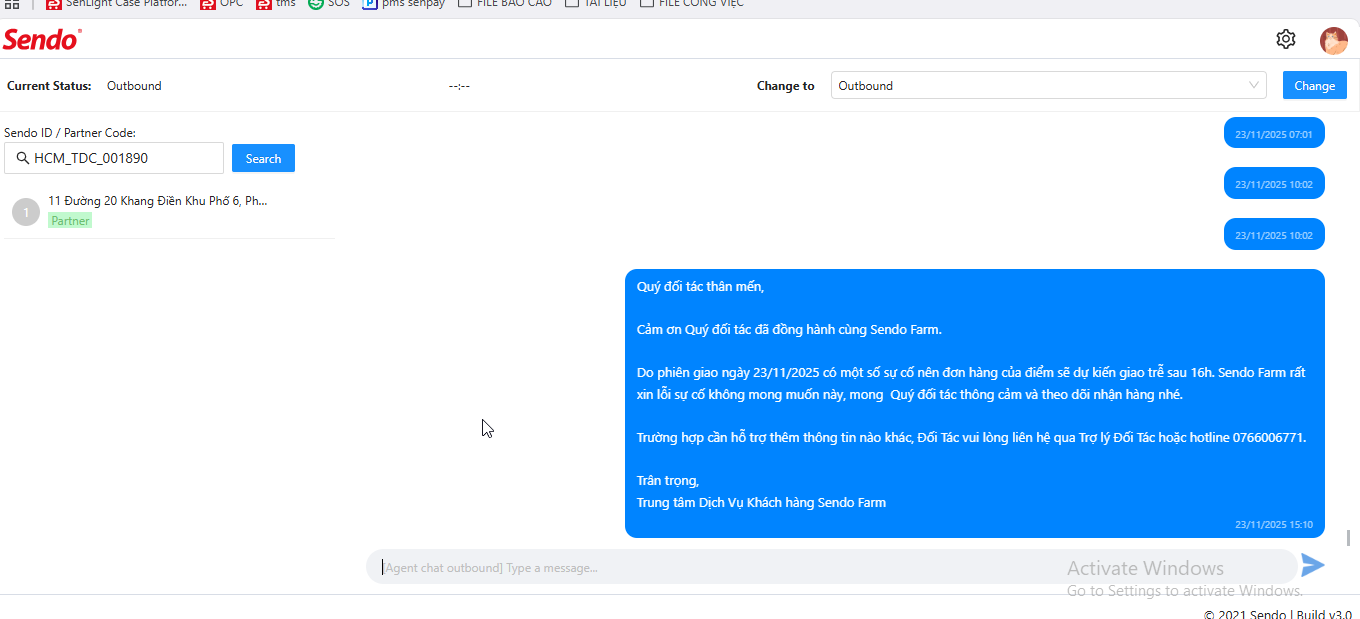
Task: Click the Change to label
Action: coord(786,86)
